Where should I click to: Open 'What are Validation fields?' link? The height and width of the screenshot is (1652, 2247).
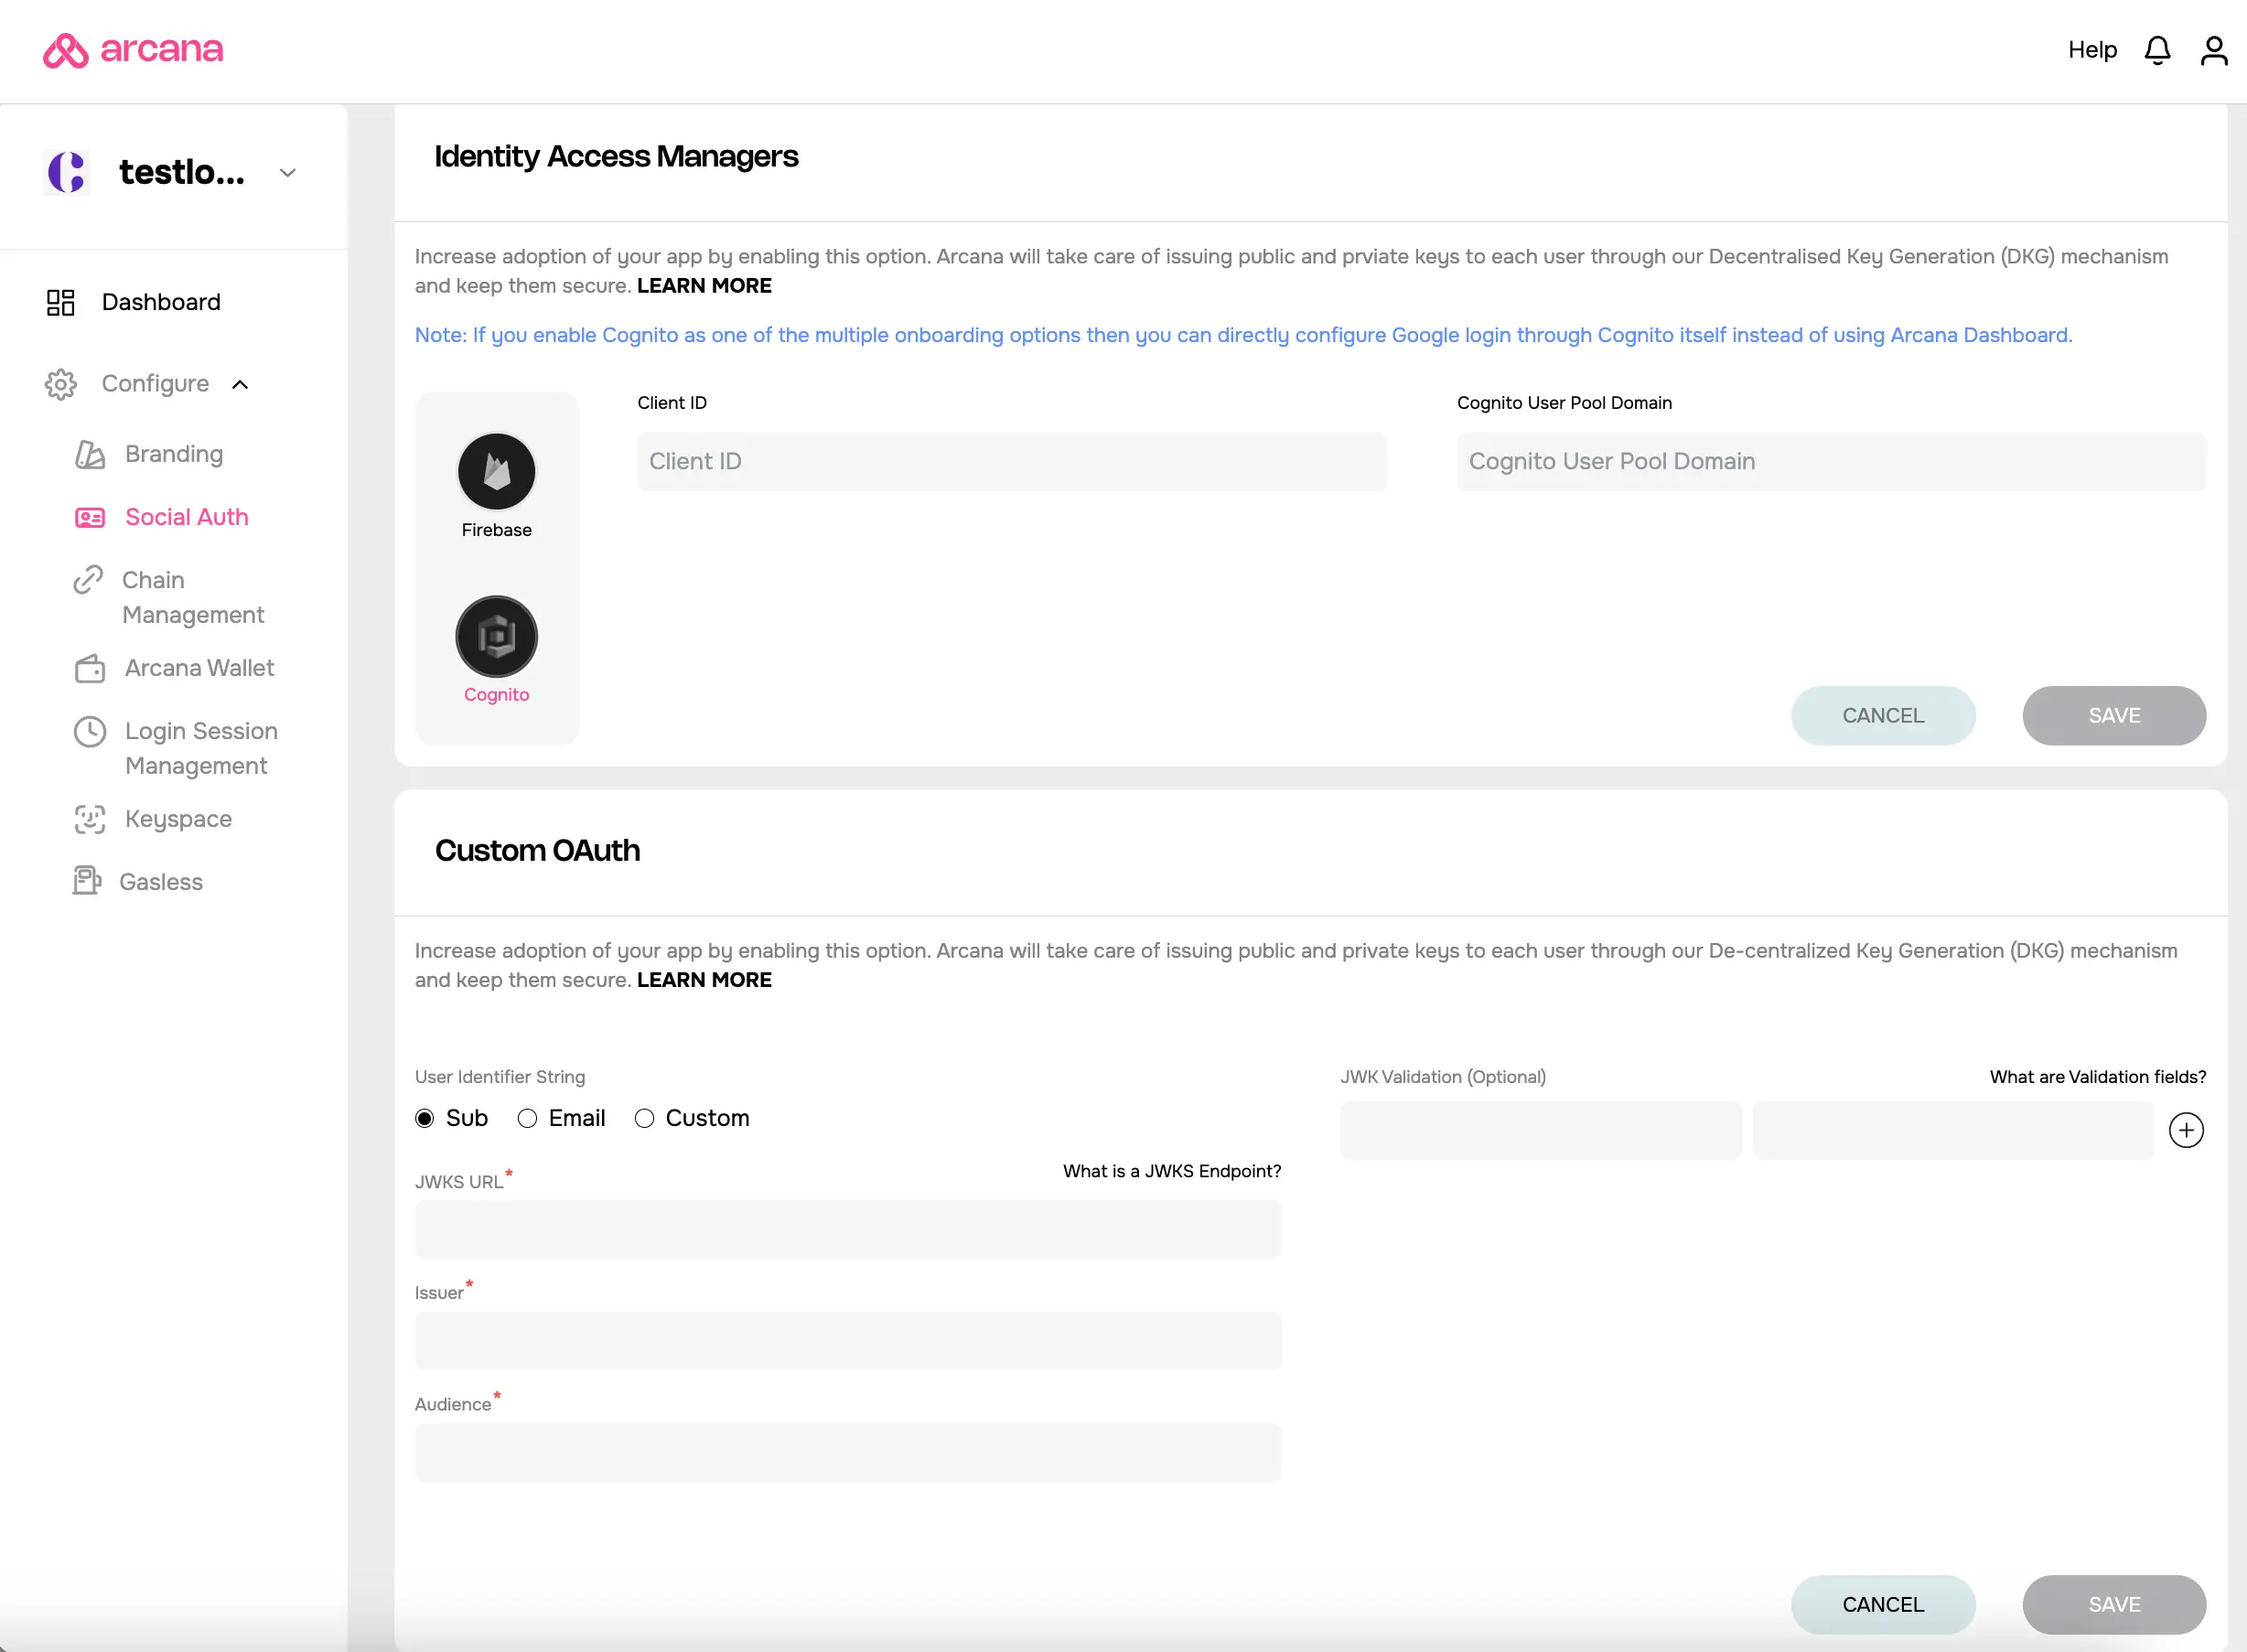click(x=2097, y=1077)
